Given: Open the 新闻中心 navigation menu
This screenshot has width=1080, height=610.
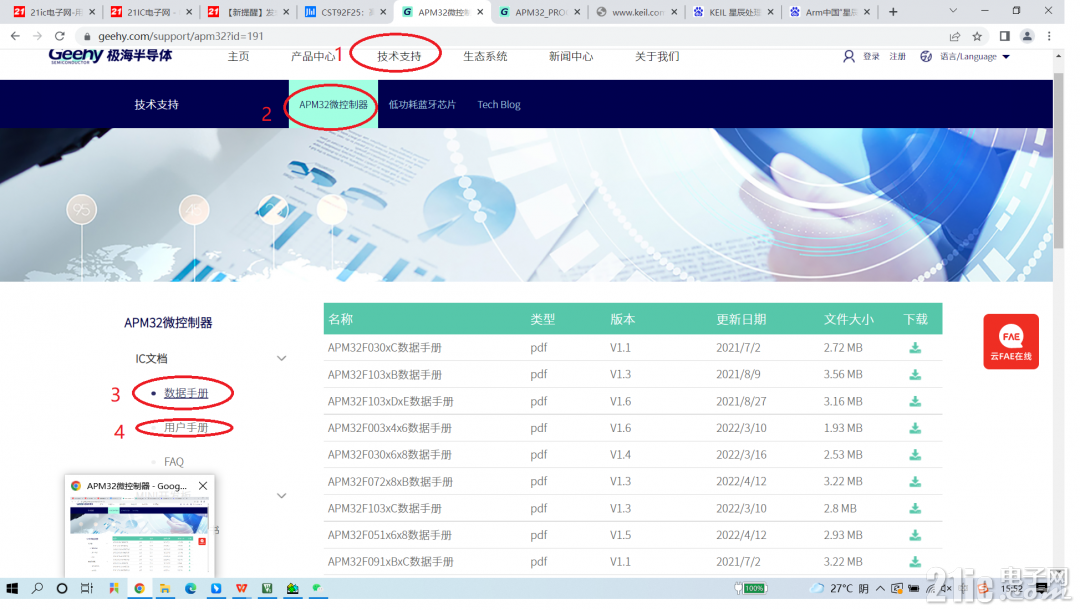Looking at the screenshot, I should click(x=571, y=56).
